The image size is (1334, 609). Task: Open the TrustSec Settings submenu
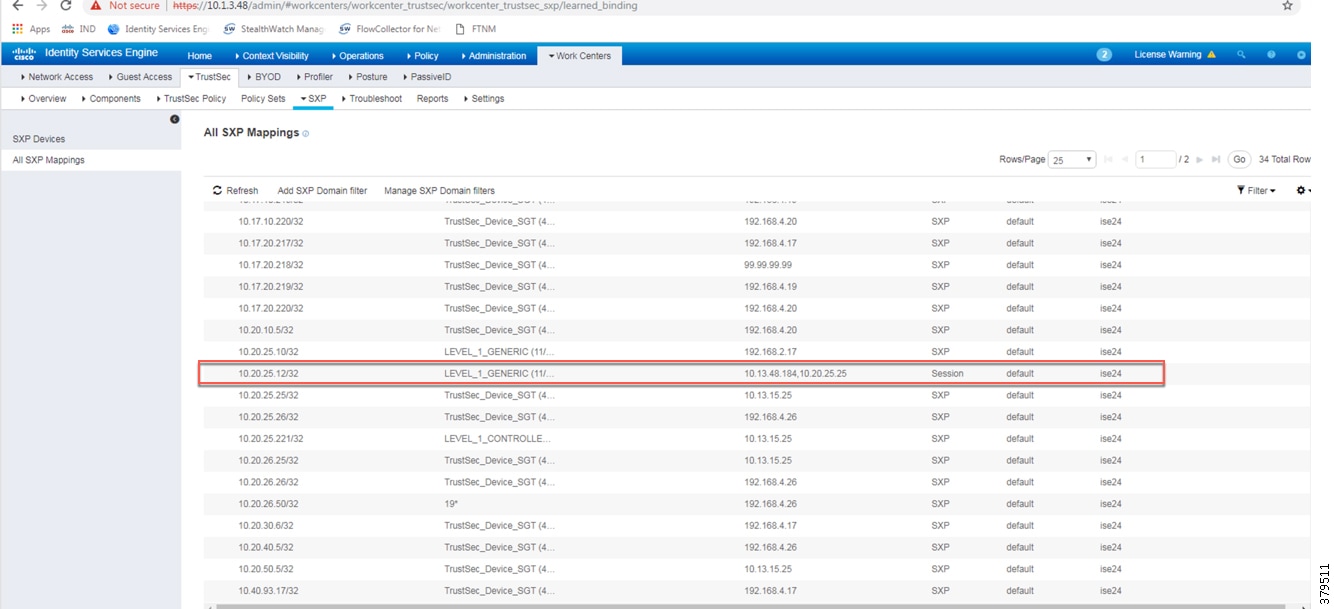point(483,99)
